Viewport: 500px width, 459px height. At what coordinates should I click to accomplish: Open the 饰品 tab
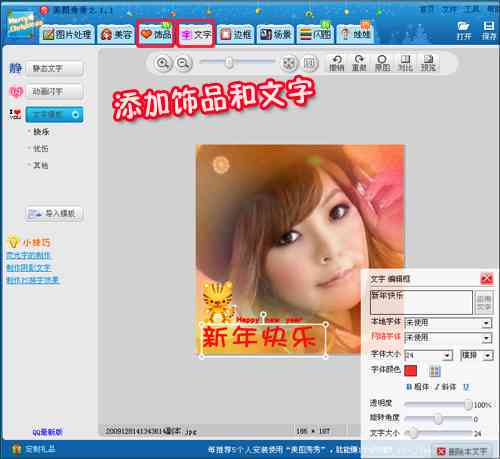tap(155, 34)
